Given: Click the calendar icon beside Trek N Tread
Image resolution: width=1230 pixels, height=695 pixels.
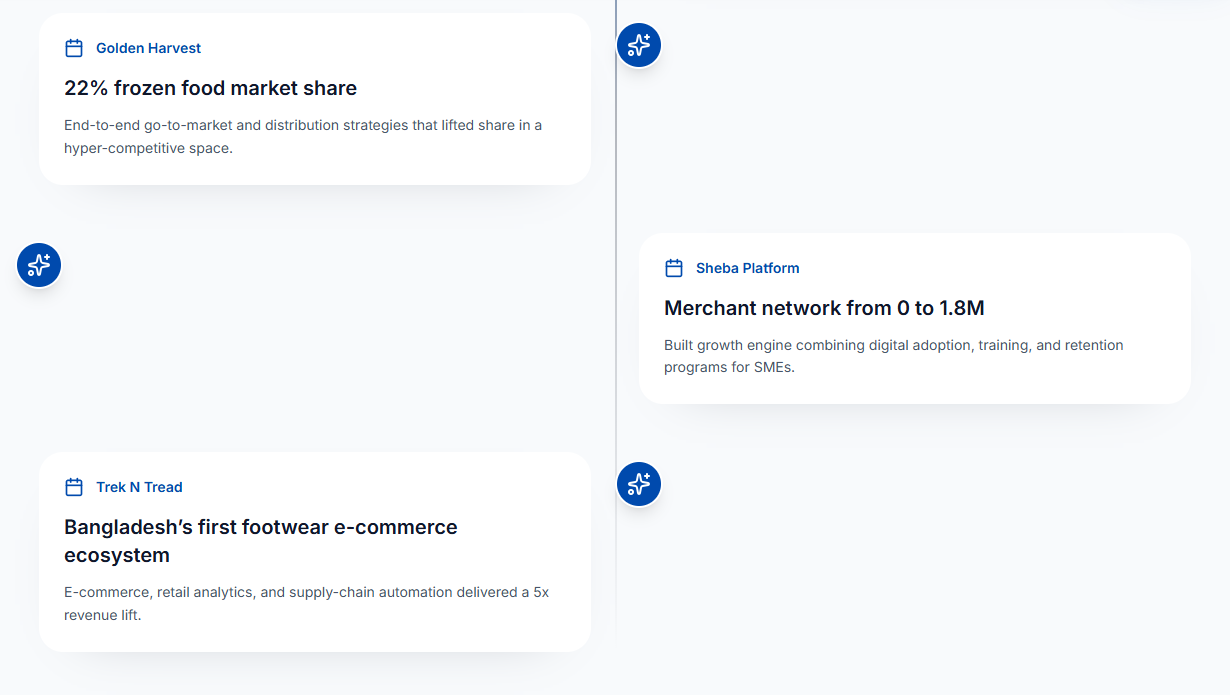Looking at the screenshot, I should click(x=74, y=487).
